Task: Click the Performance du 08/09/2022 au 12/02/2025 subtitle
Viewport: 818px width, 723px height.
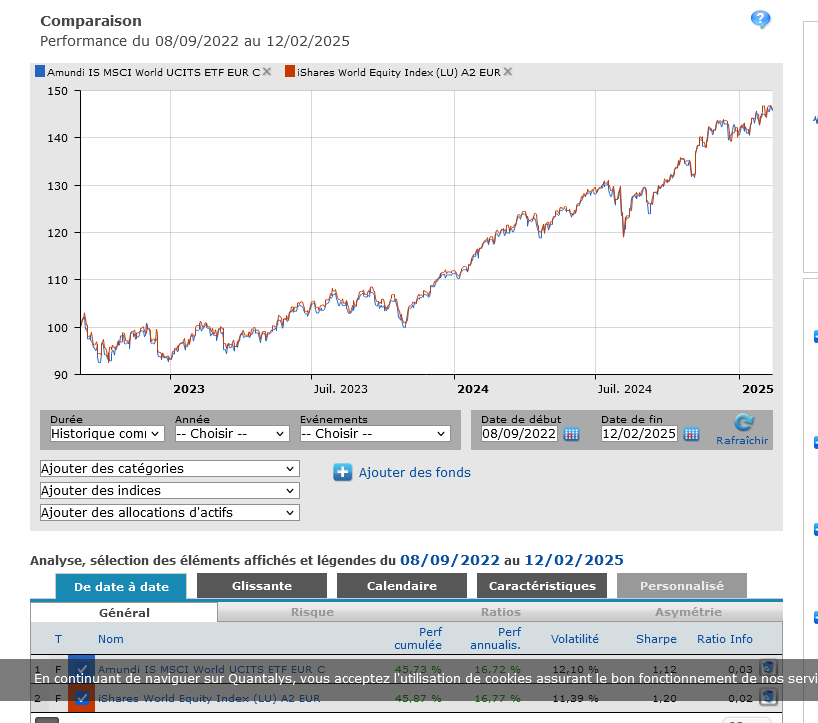Action: (195, 41)
